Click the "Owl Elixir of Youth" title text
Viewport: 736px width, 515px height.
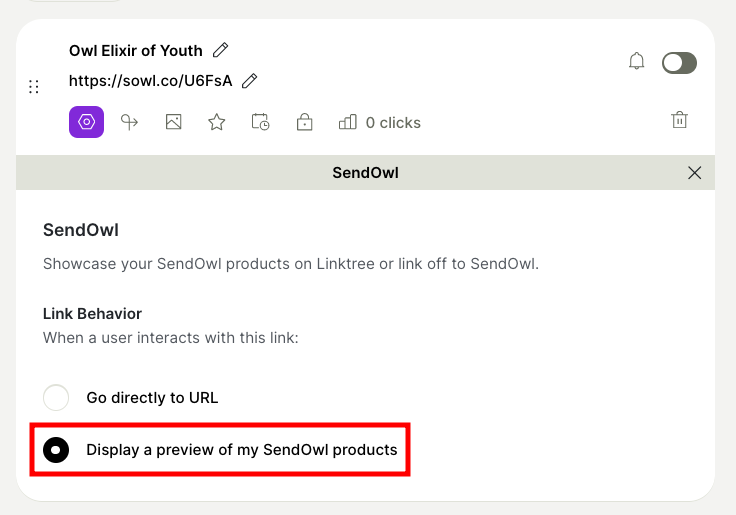pyautogui.click(x=135, y=50)
